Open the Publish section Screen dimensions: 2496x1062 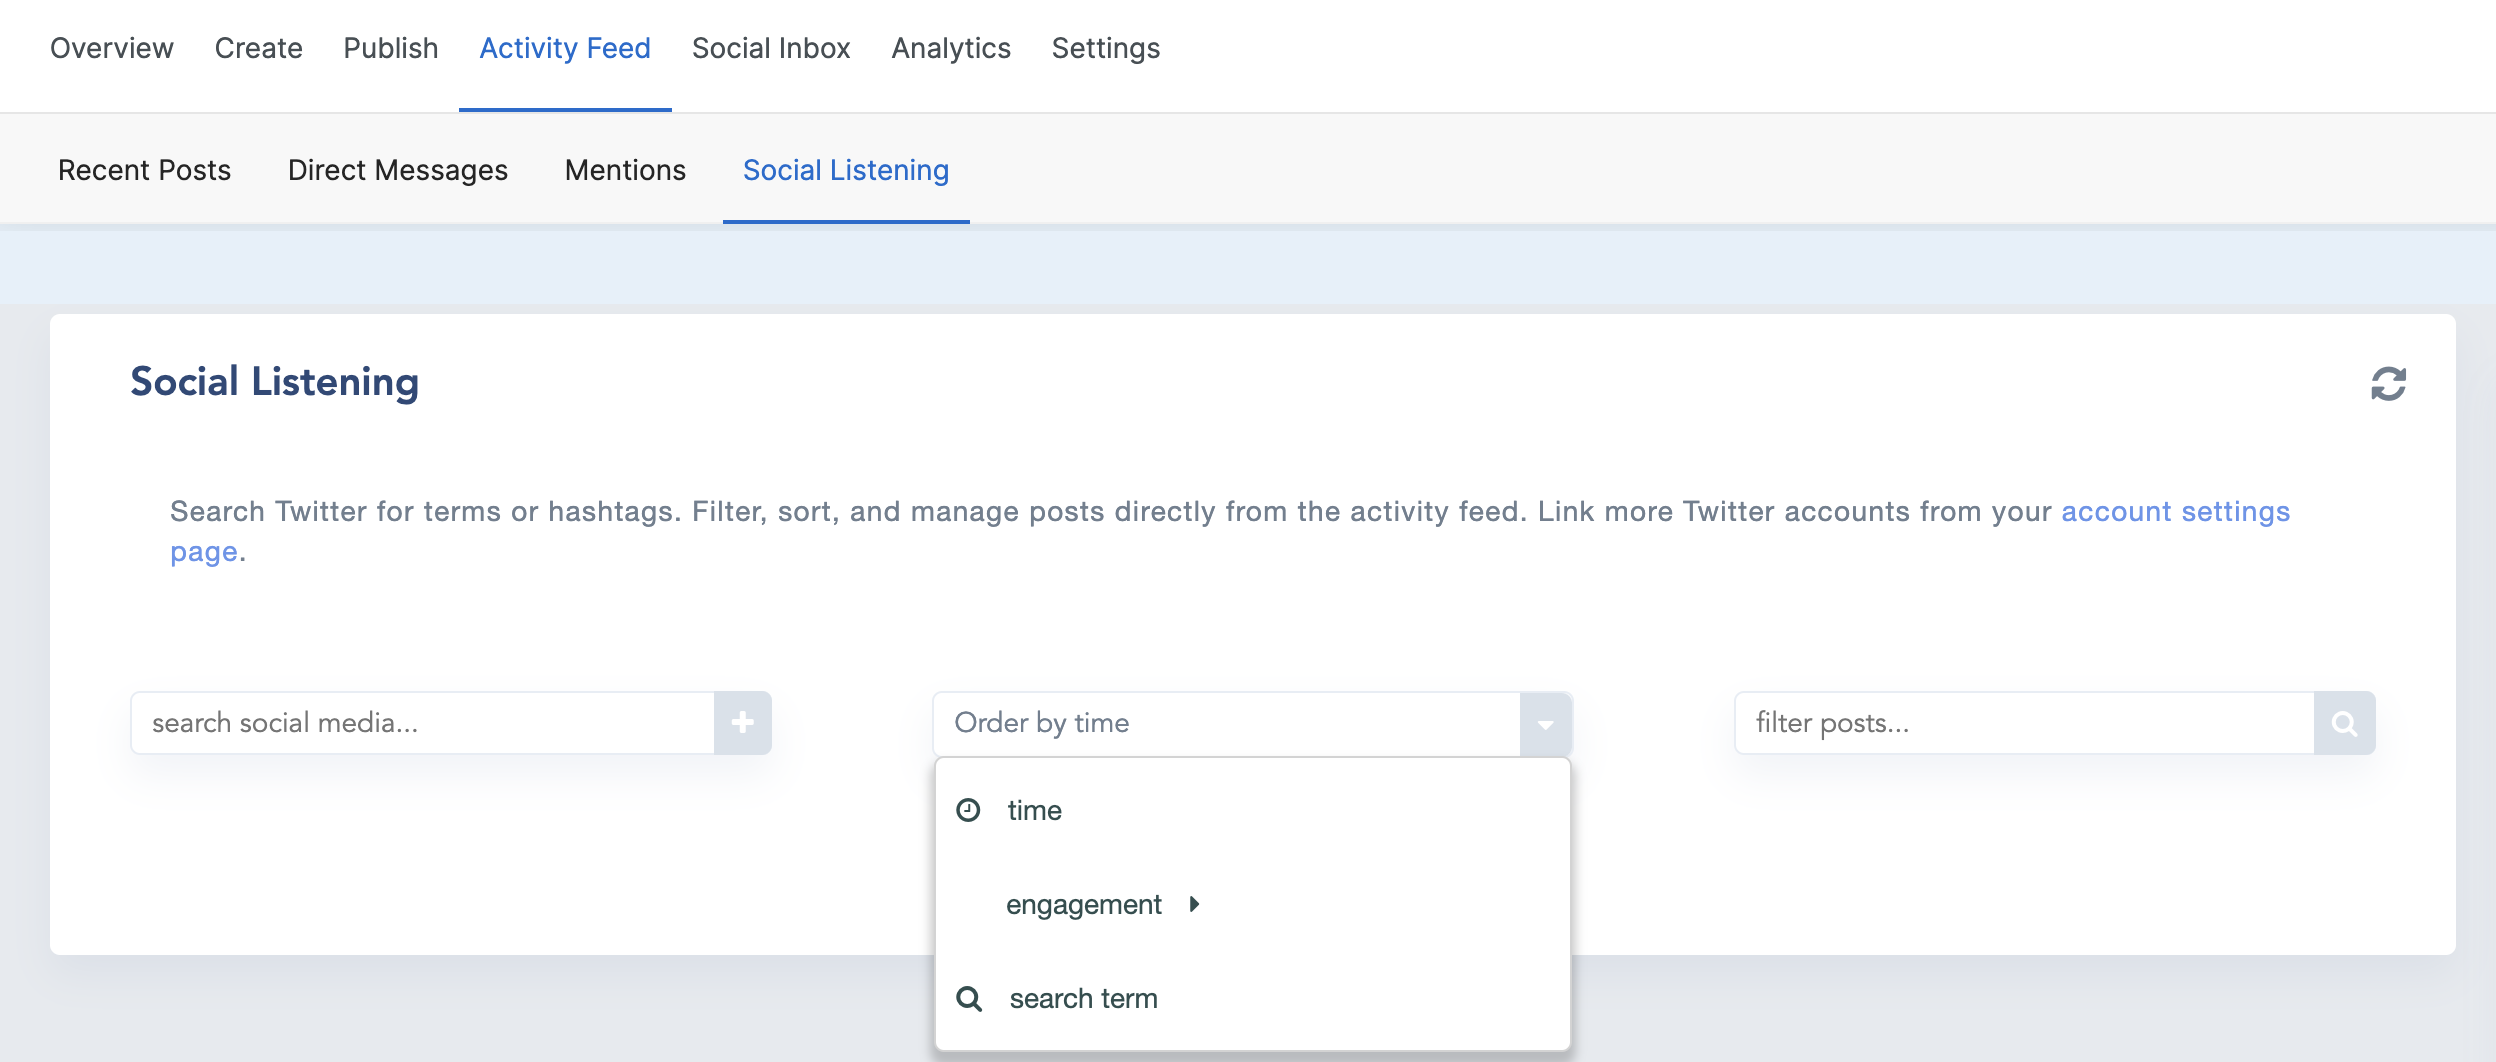[x=390, y=48]
